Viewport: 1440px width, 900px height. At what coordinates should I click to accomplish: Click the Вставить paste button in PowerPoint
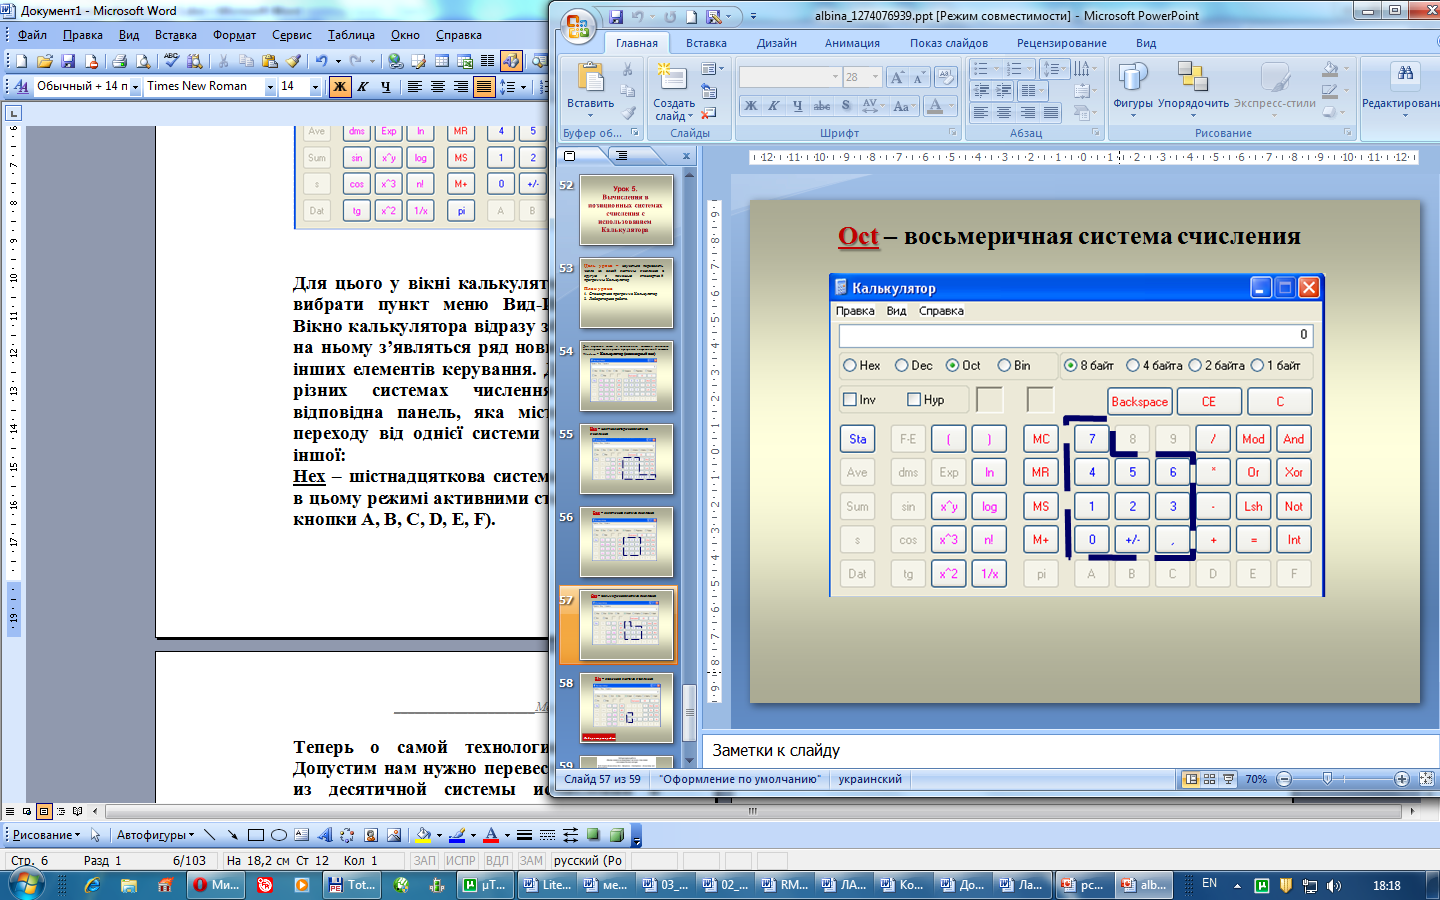(590, 91)
